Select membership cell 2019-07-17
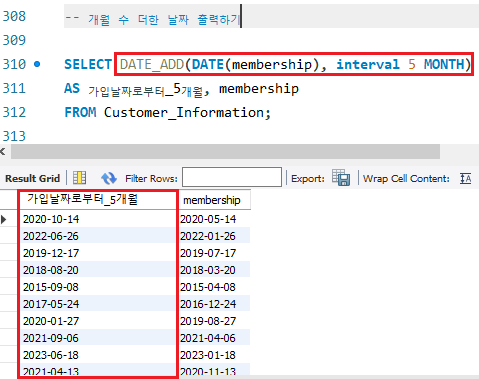 214,253
